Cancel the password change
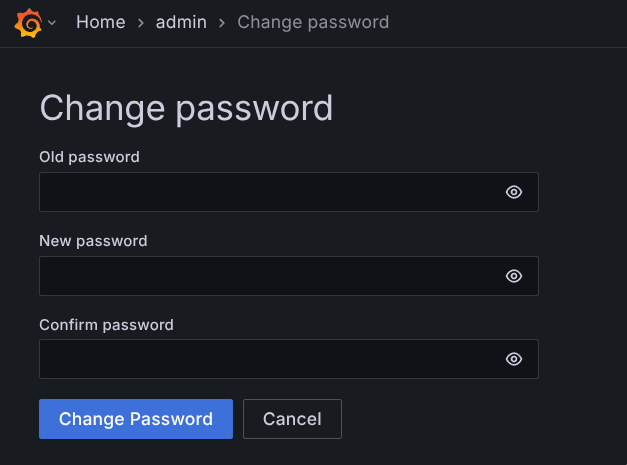Image resolution: width=627 pixels, height=465 pixels. click(292, 419)
